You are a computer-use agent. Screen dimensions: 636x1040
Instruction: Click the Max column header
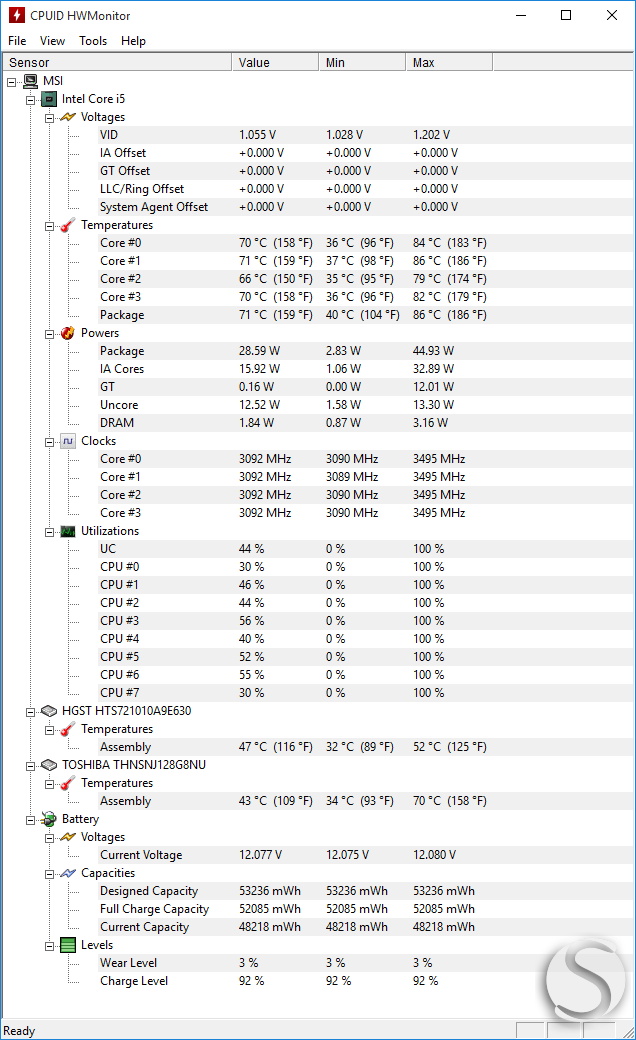(448, 62)
